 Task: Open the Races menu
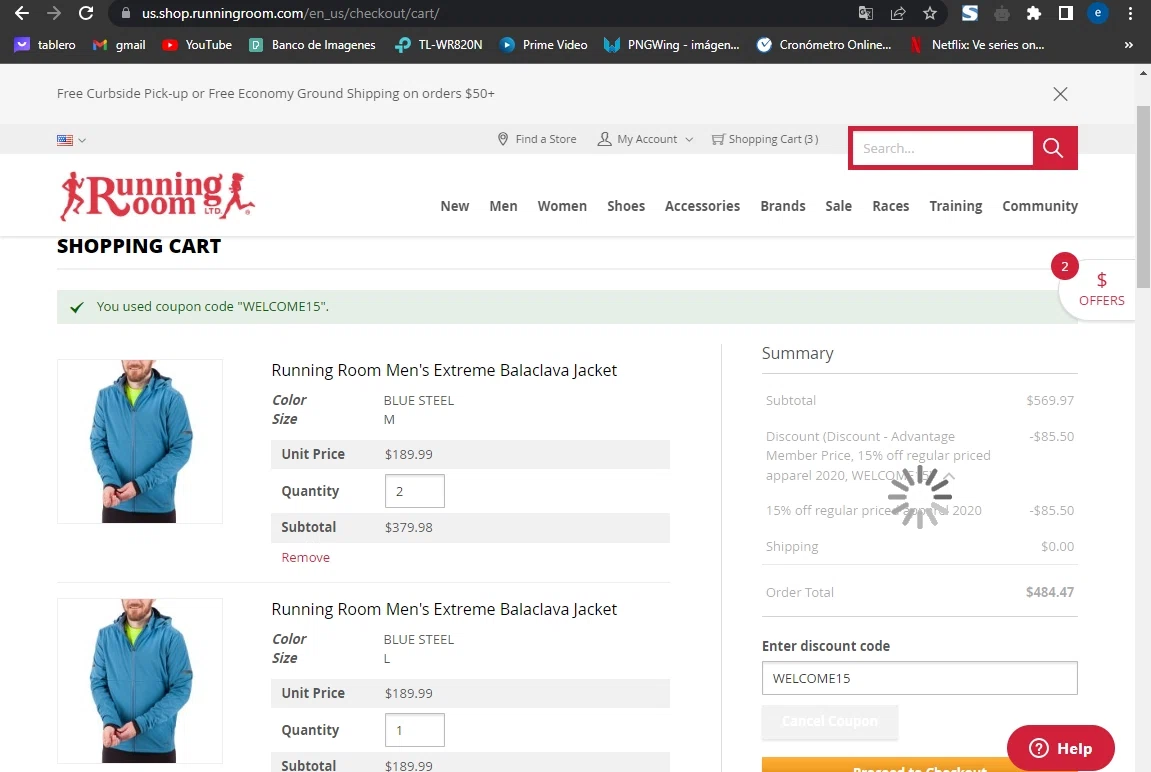[890, 206]
